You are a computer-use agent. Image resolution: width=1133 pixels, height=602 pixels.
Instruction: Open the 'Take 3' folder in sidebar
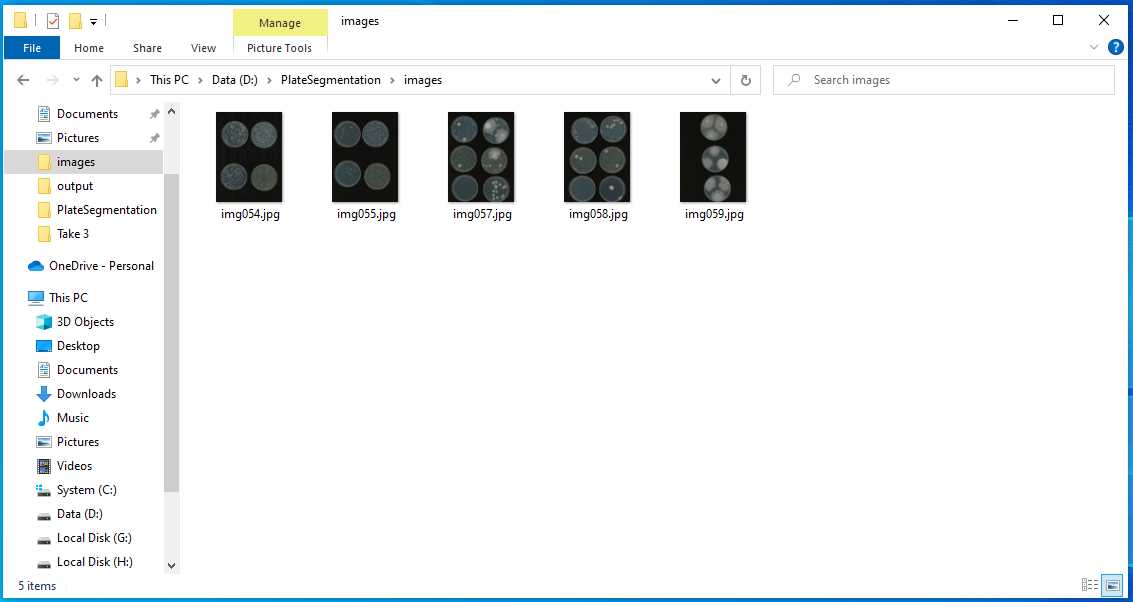[x=72, y=233]
